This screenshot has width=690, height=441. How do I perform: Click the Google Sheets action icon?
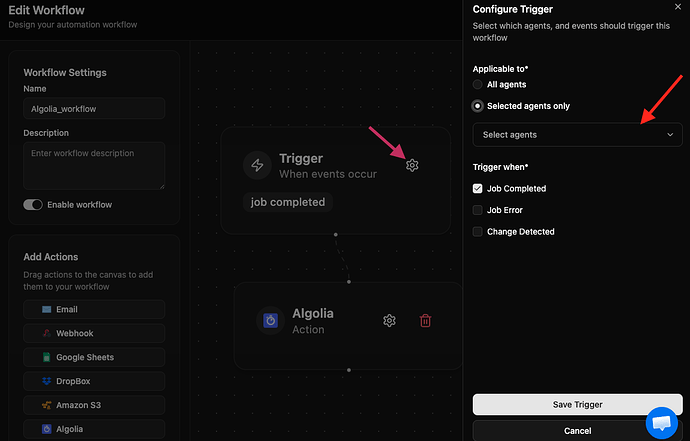coord(46,357)
